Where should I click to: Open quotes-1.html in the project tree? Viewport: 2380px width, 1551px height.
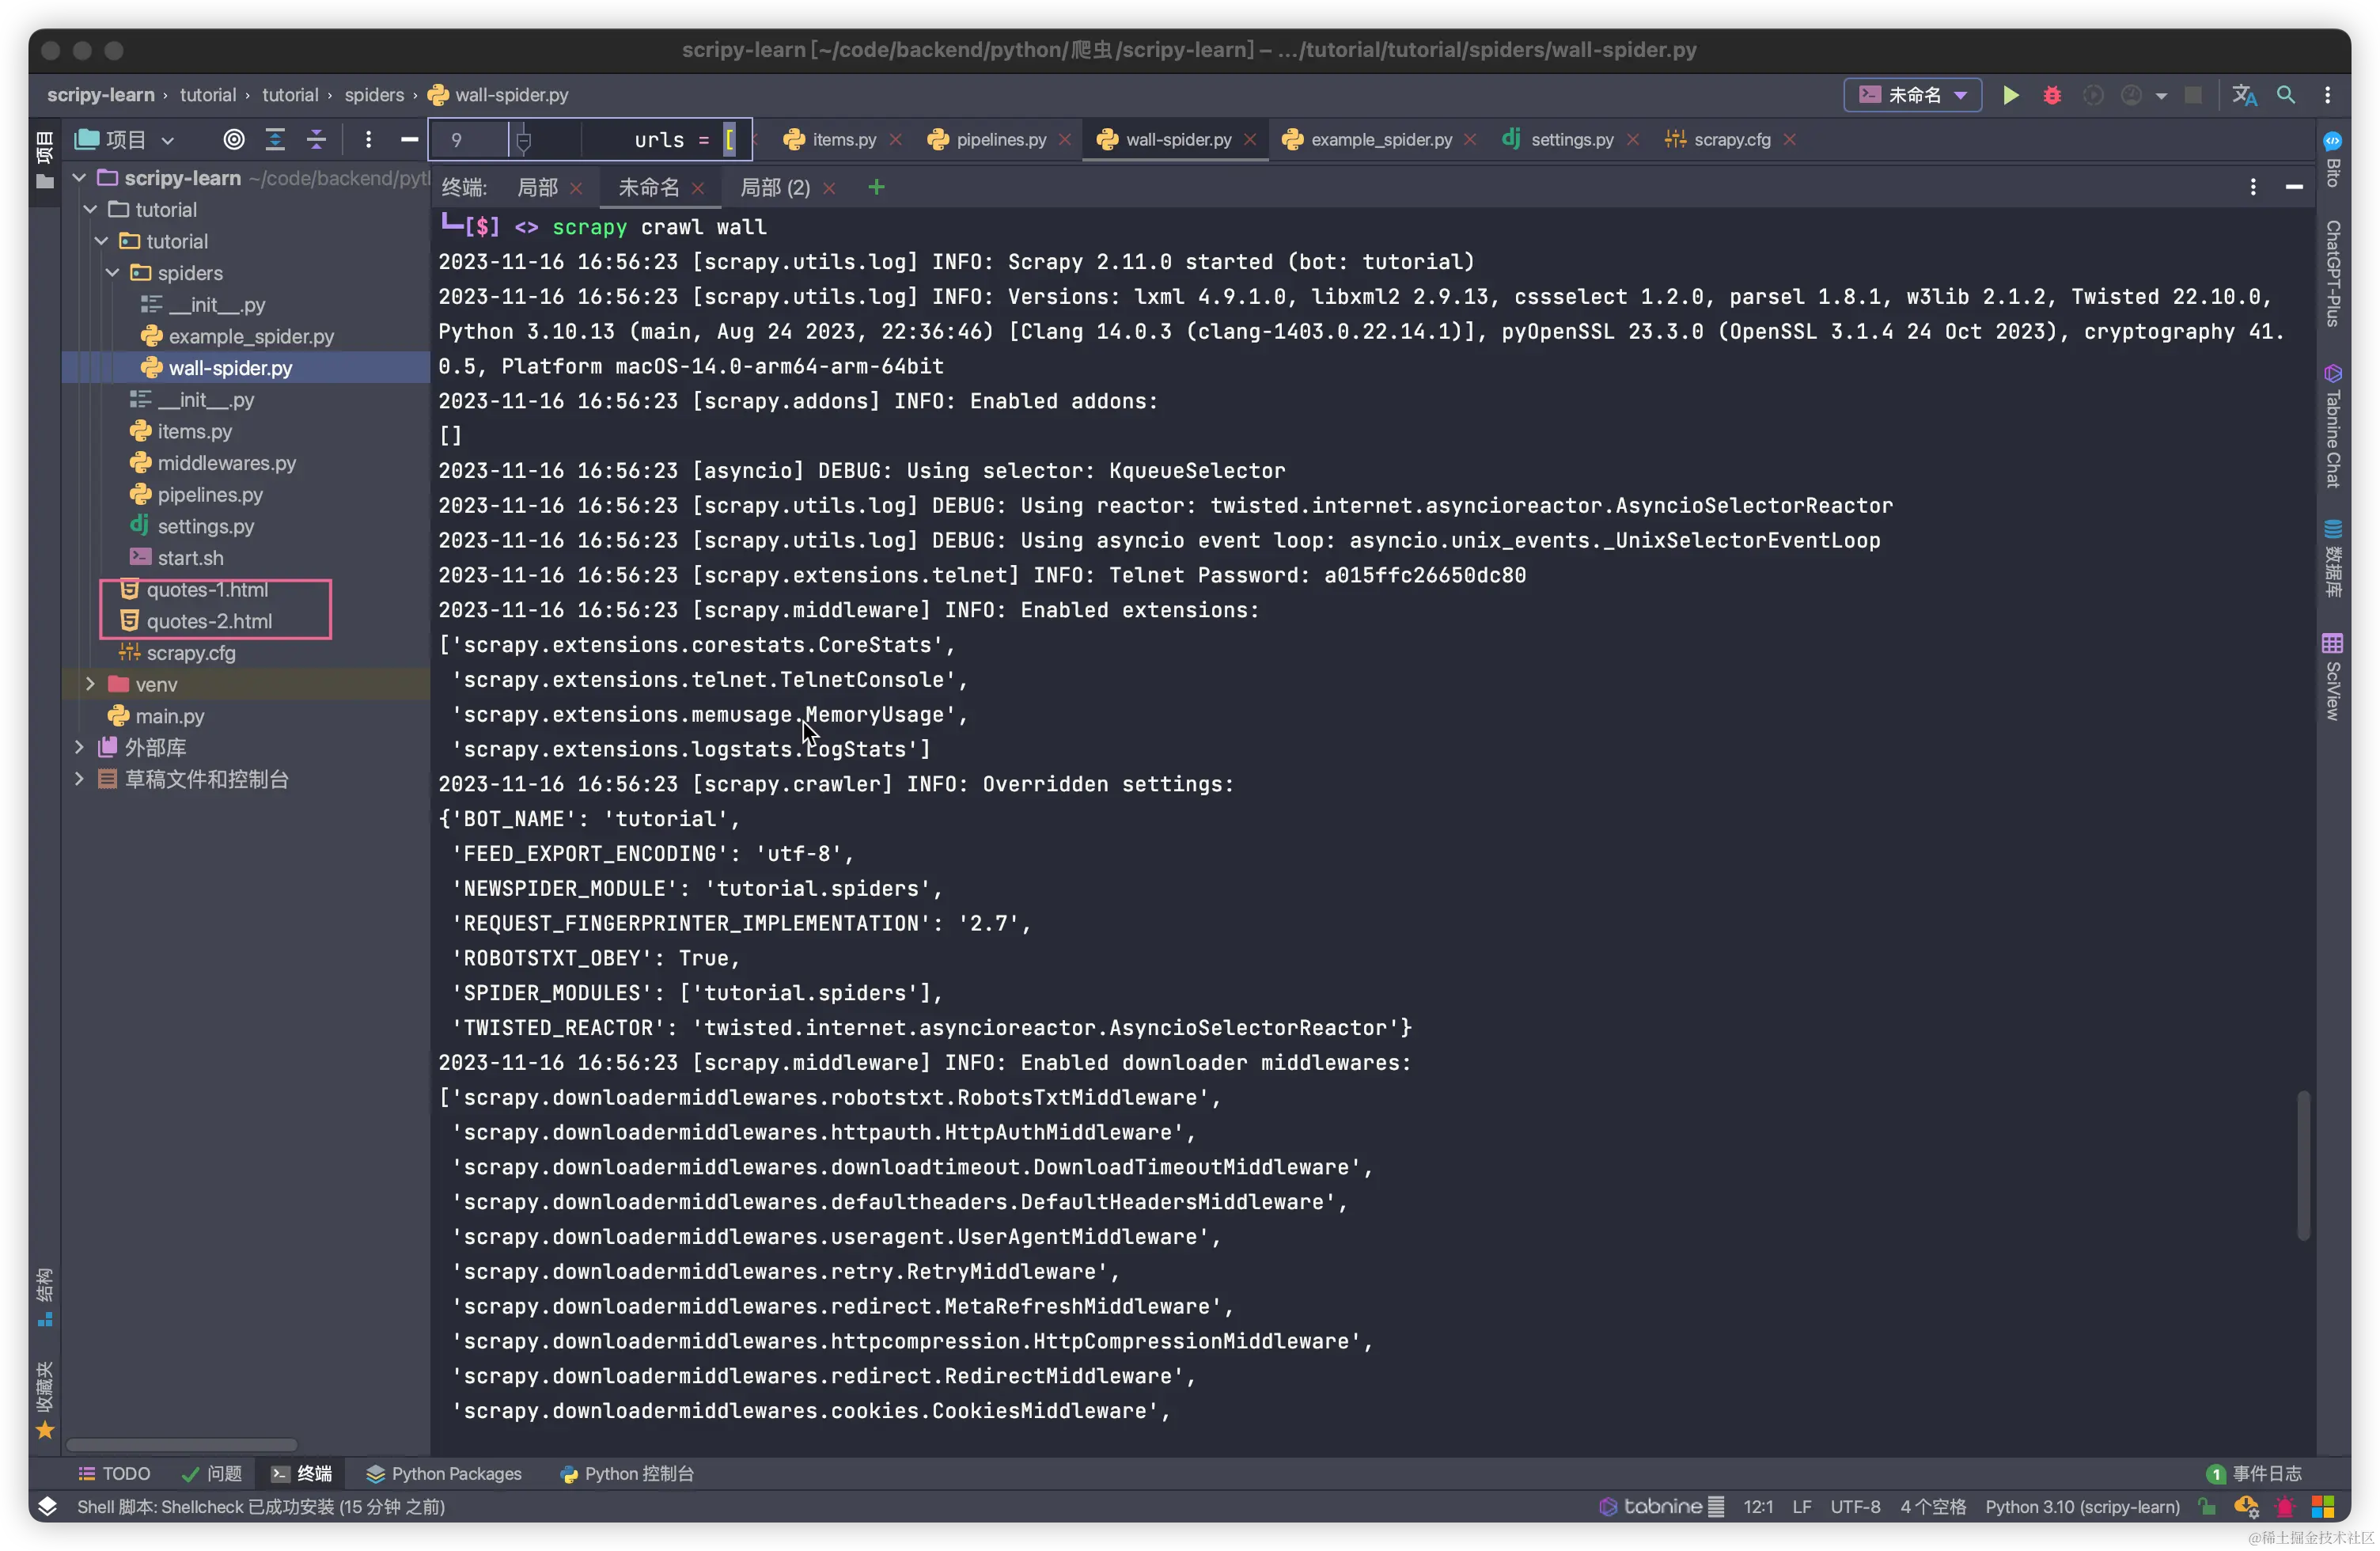tap(207, 589)
